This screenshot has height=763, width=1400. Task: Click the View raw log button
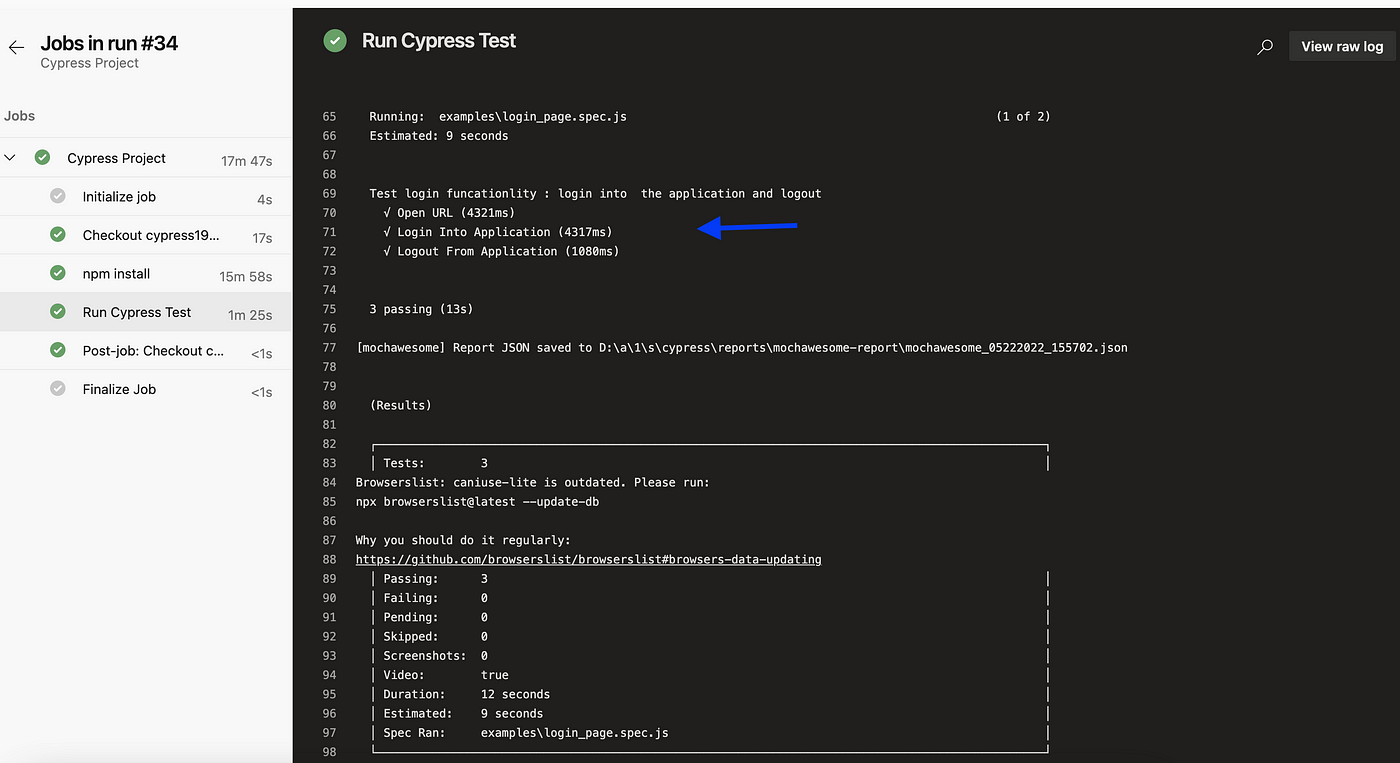click(1342, 46)
